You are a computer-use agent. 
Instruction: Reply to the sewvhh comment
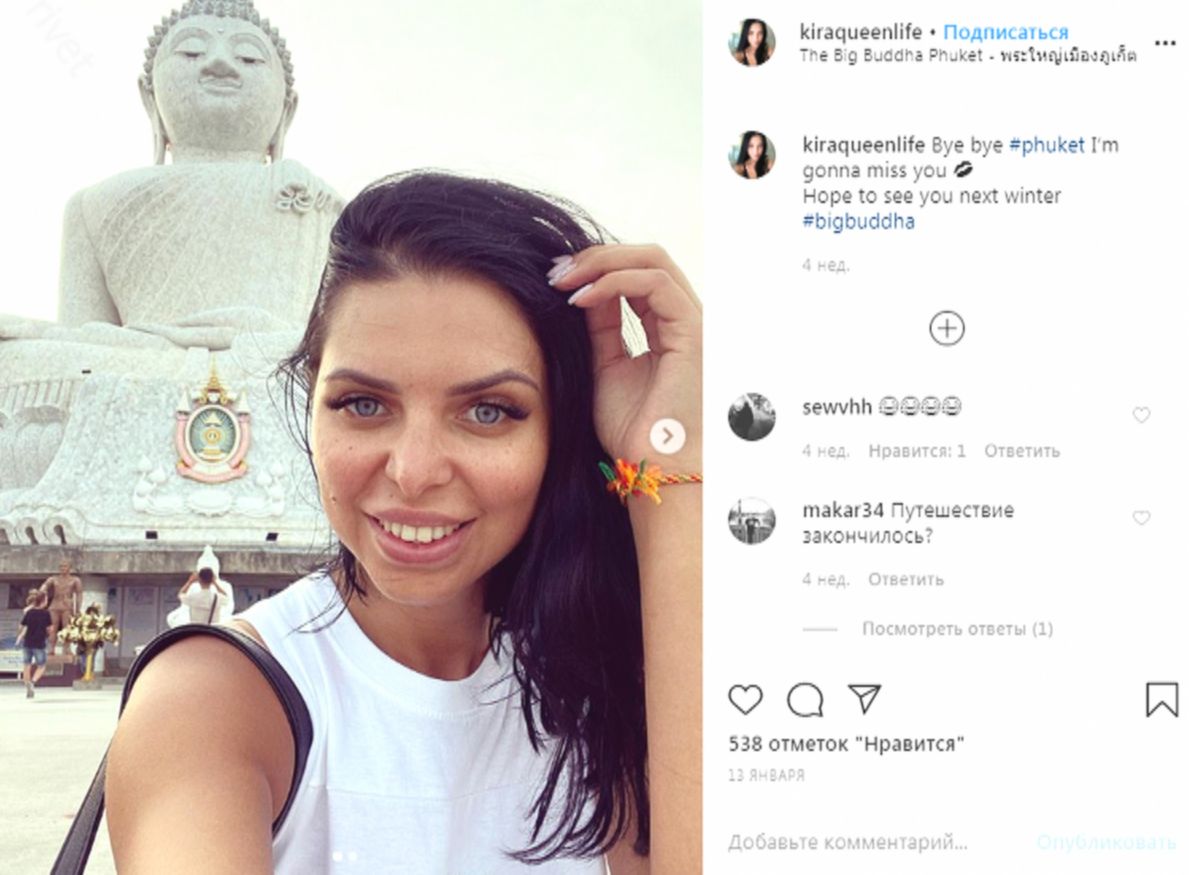coord(1021,451)
